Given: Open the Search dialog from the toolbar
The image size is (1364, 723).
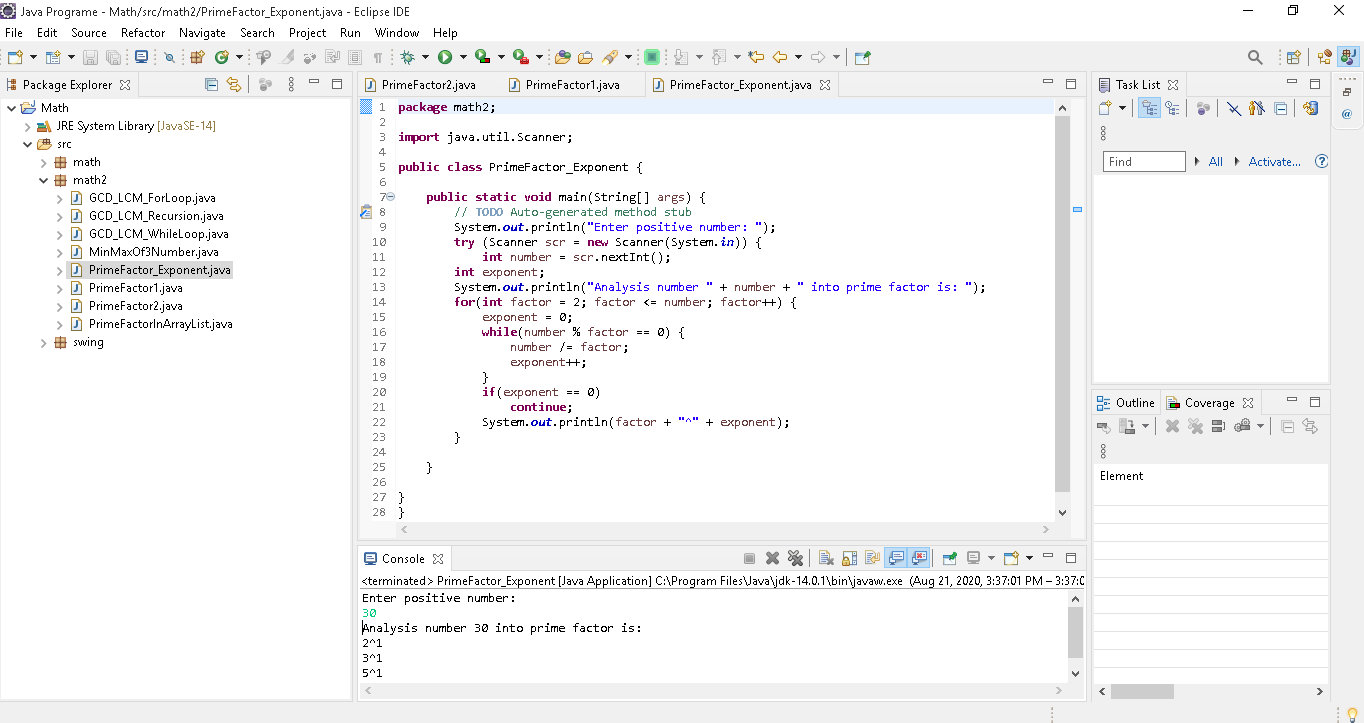Looking at the screenshot, I should pos(1254,57).
